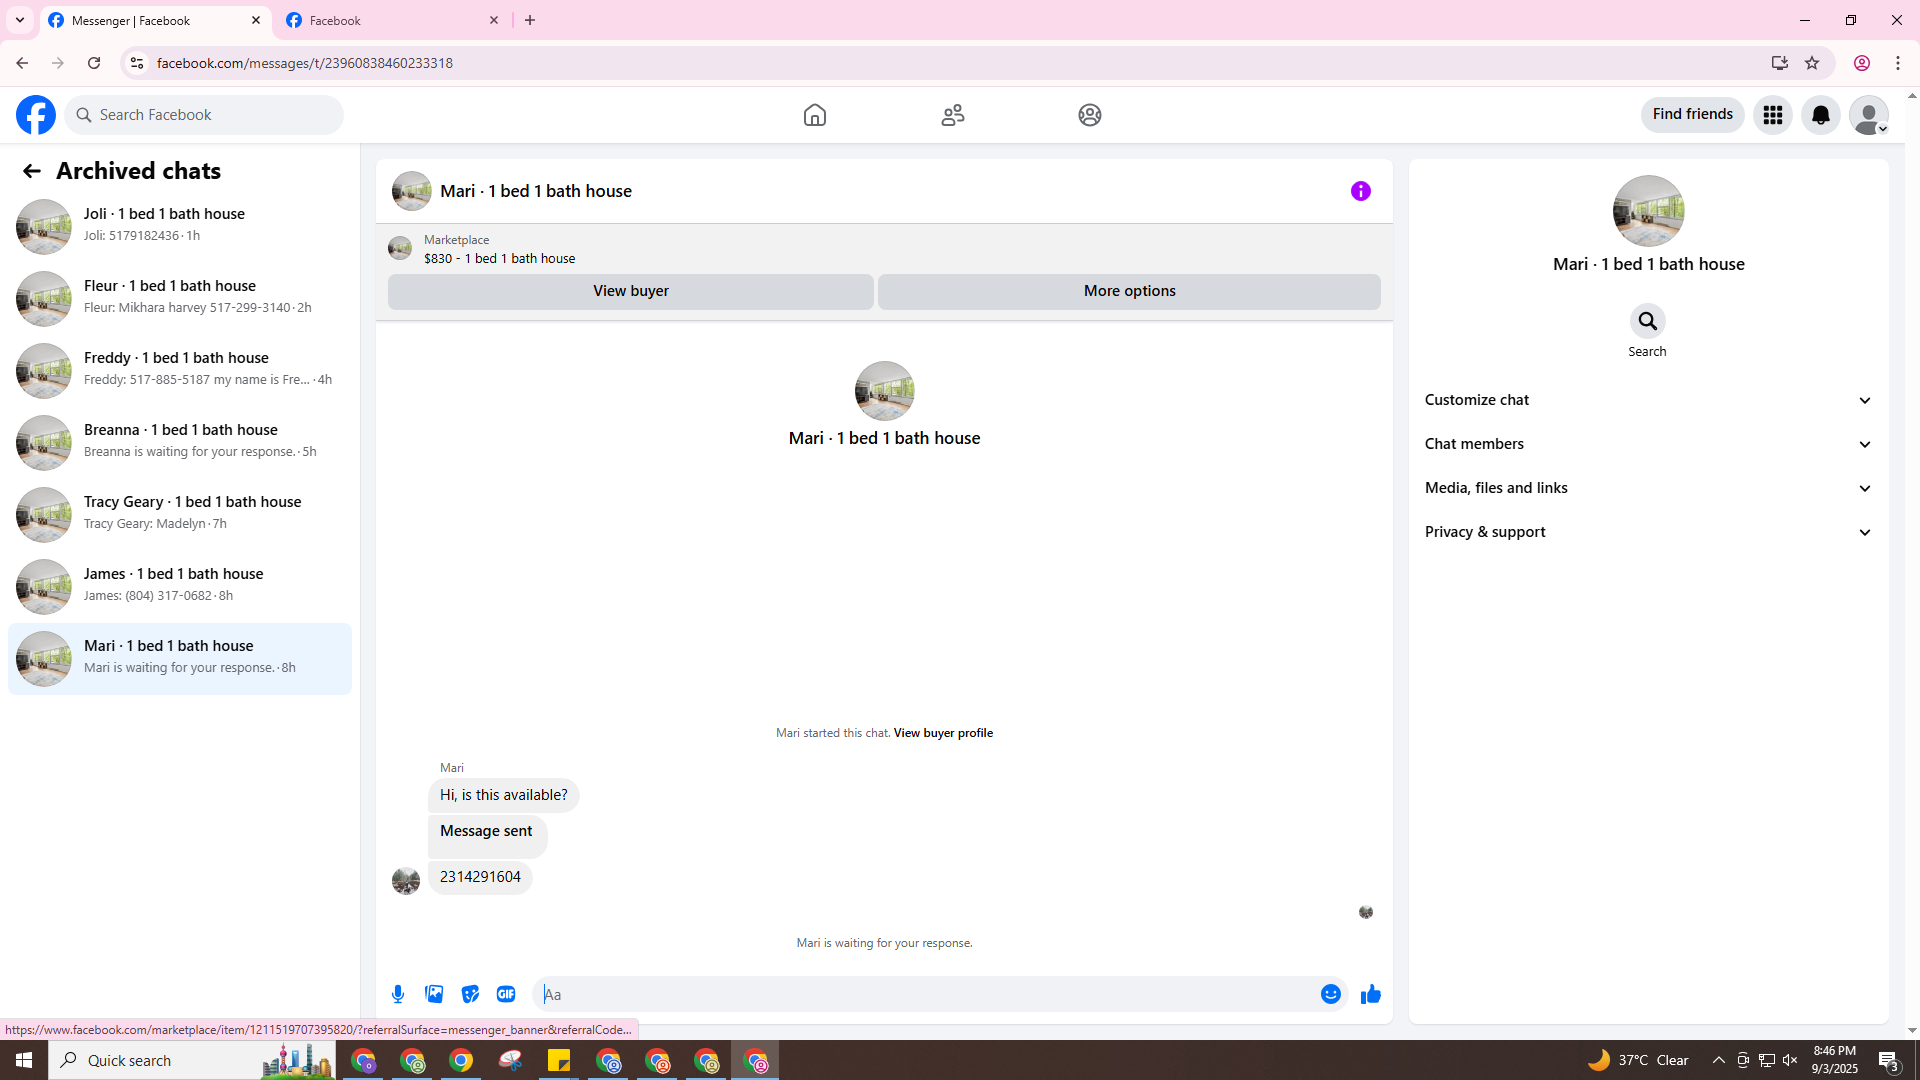
Task: Close the Messenger | Facebook tab
Action: coord(256,20)
